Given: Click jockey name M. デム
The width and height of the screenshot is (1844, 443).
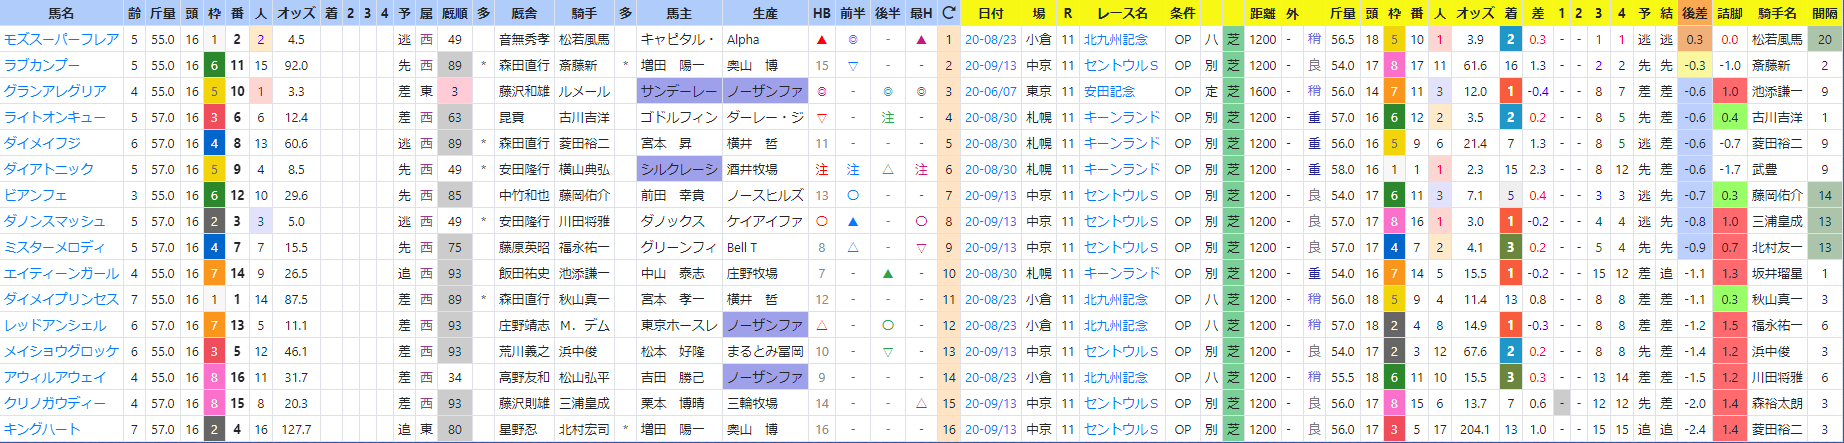Looking at the screenshot, I should pos(584,326).
